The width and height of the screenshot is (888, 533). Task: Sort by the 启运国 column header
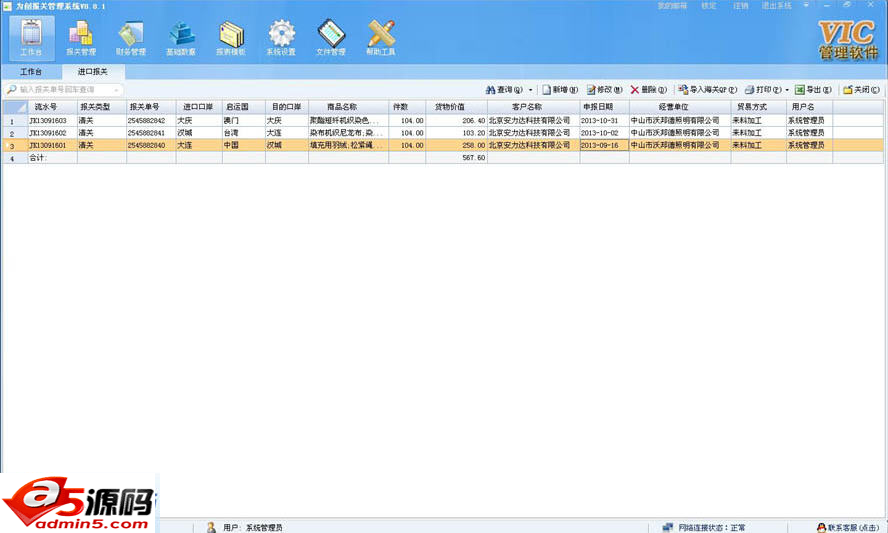coord(244,107)
